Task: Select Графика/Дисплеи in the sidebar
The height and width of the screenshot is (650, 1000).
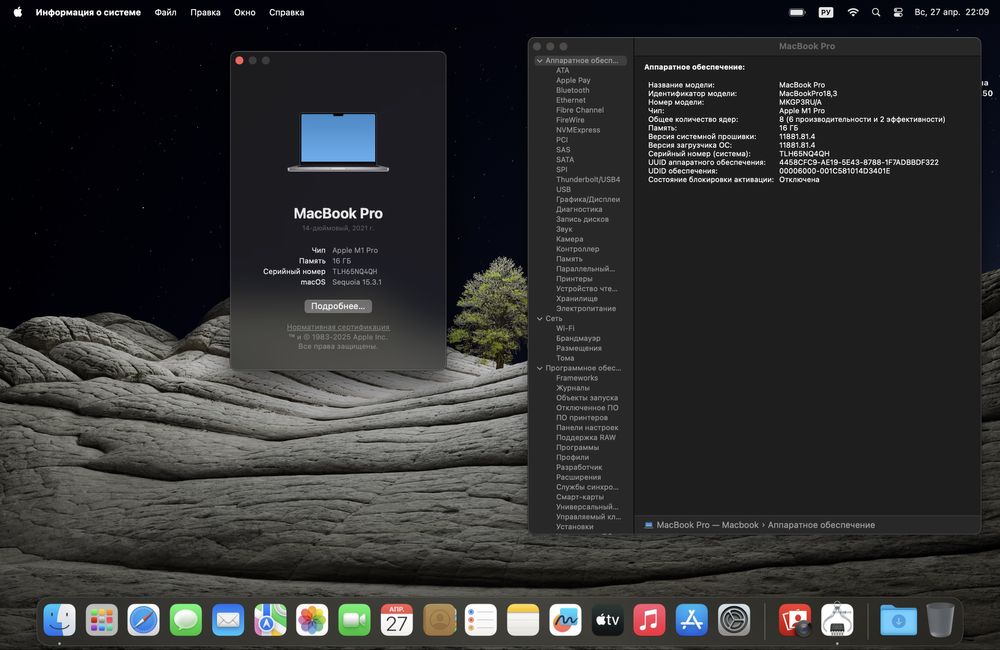Action: 588,199
